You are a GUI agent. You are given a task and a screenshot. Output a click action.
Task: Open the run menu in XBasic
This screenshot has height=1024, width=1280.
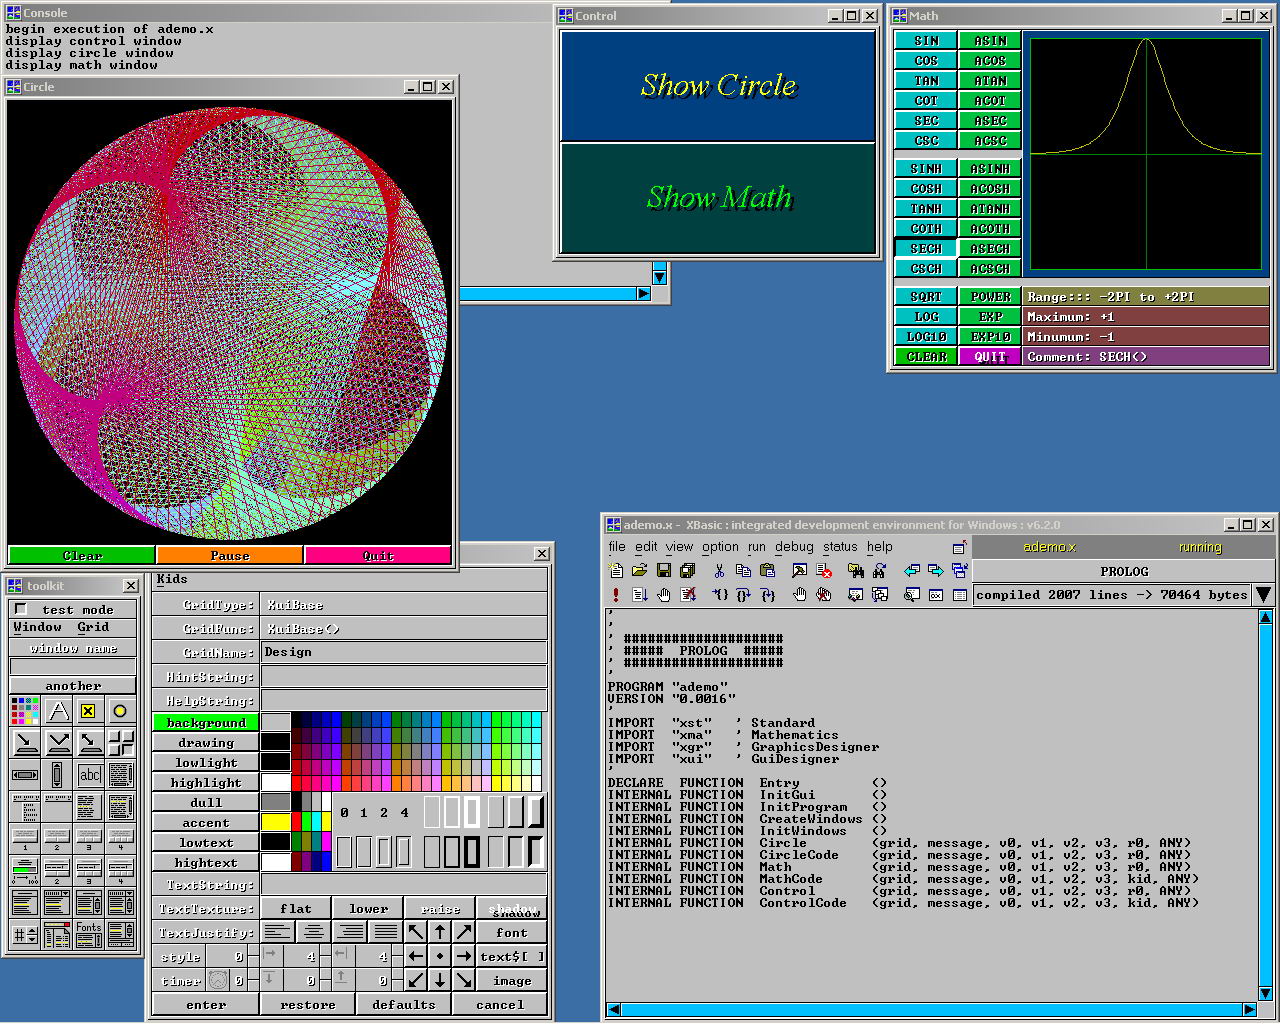coord(756,547)
